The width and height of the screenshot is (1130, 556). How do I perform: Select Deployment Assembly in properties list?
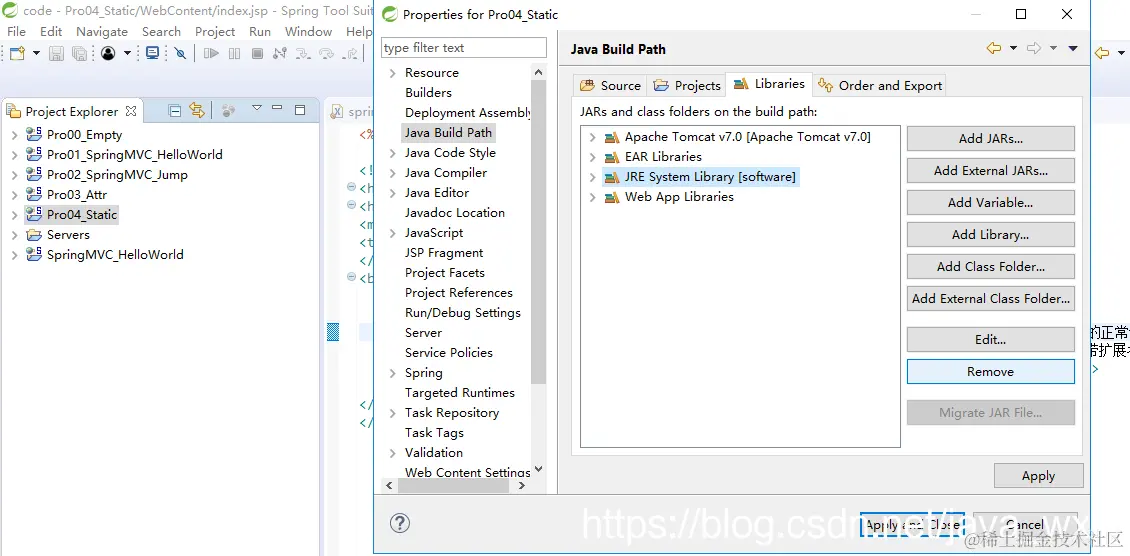point(467,113)
